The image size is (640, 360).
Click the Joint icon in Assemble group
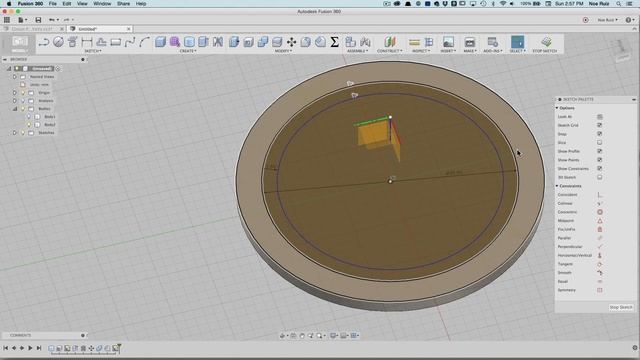(x=365, y=42)
